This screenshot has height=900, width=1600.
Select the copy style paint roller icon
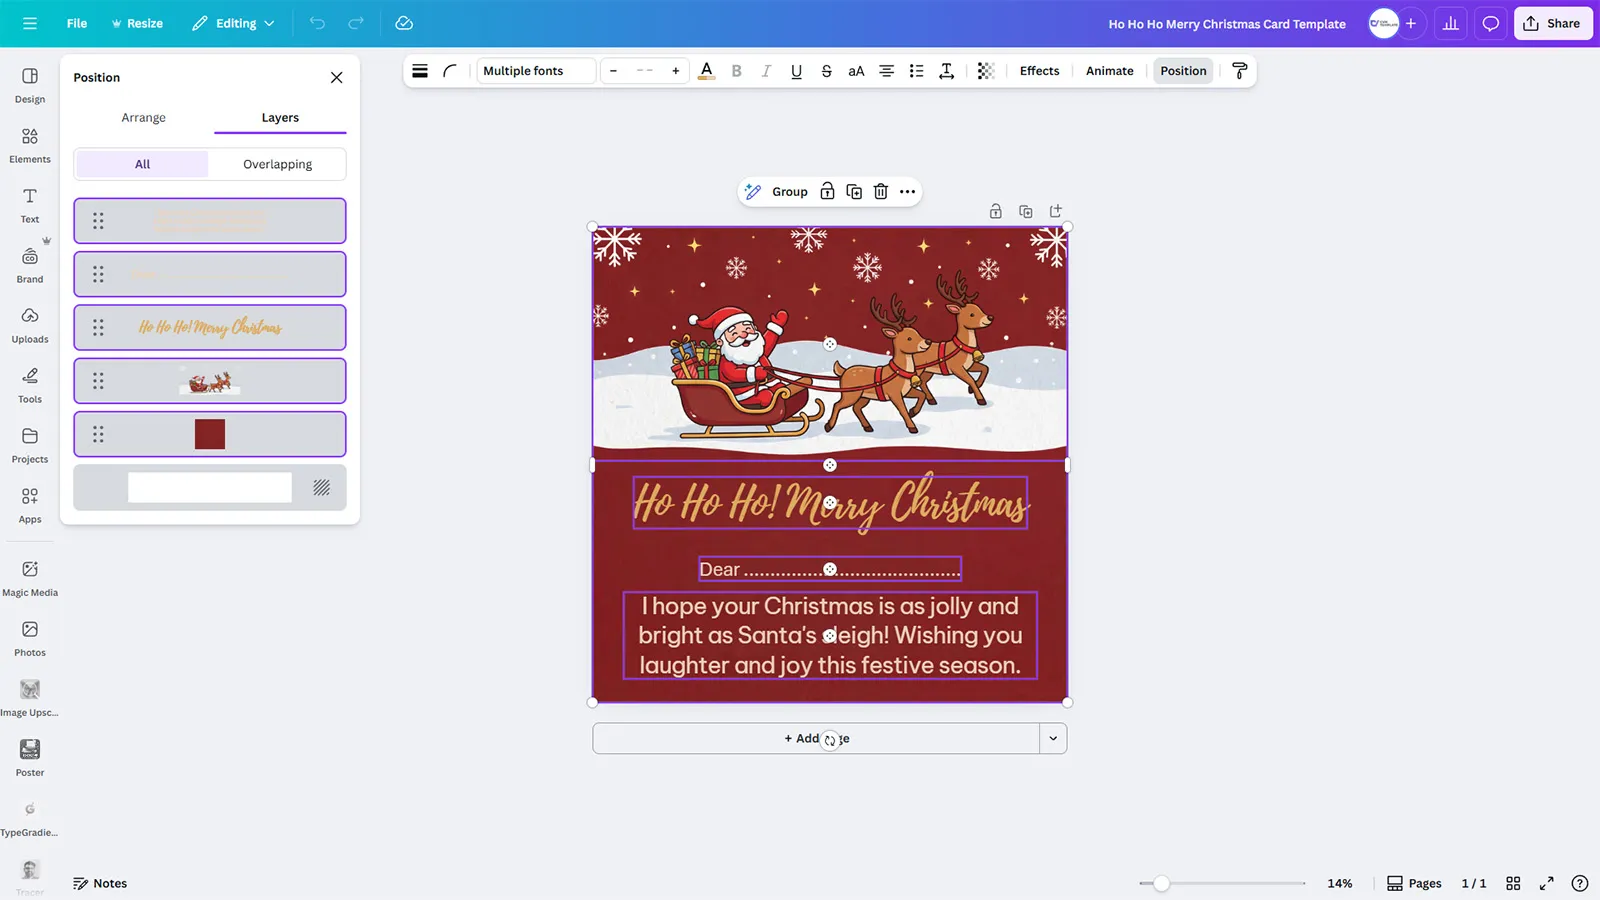tap(1240, 71)
